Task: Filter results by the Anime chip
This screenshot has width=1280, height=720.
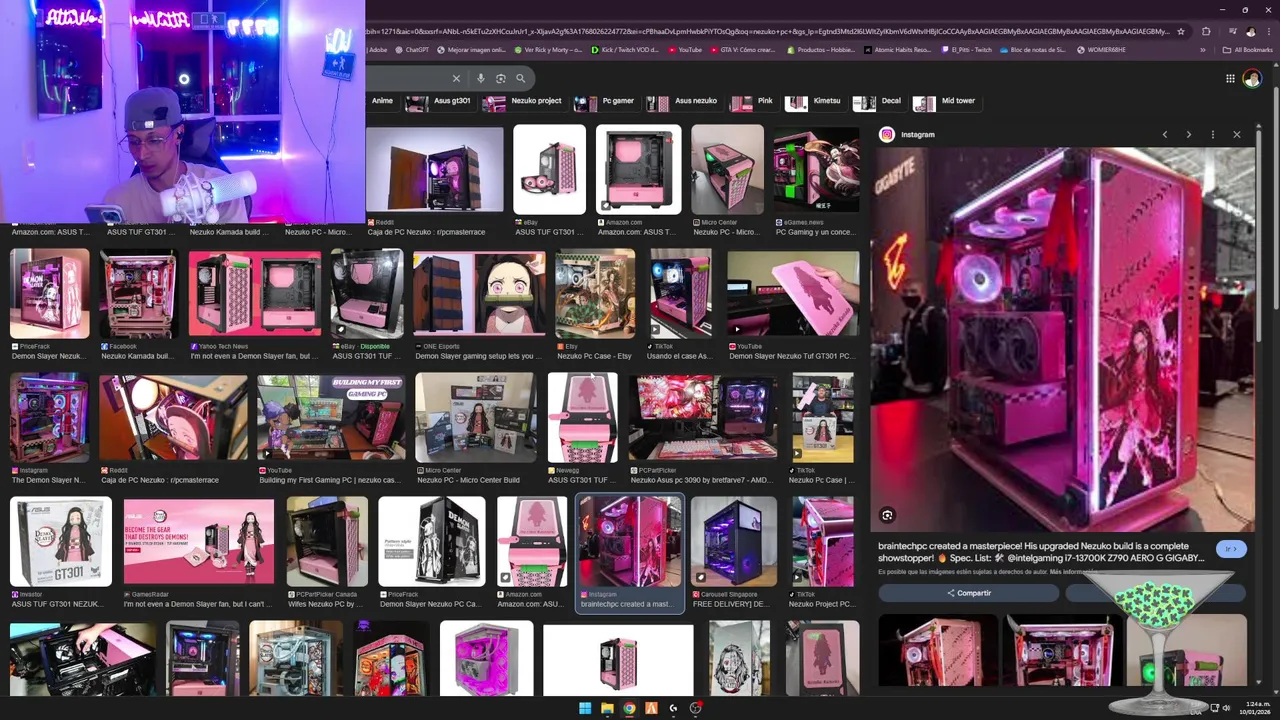Action: click(x=382, y=101)
